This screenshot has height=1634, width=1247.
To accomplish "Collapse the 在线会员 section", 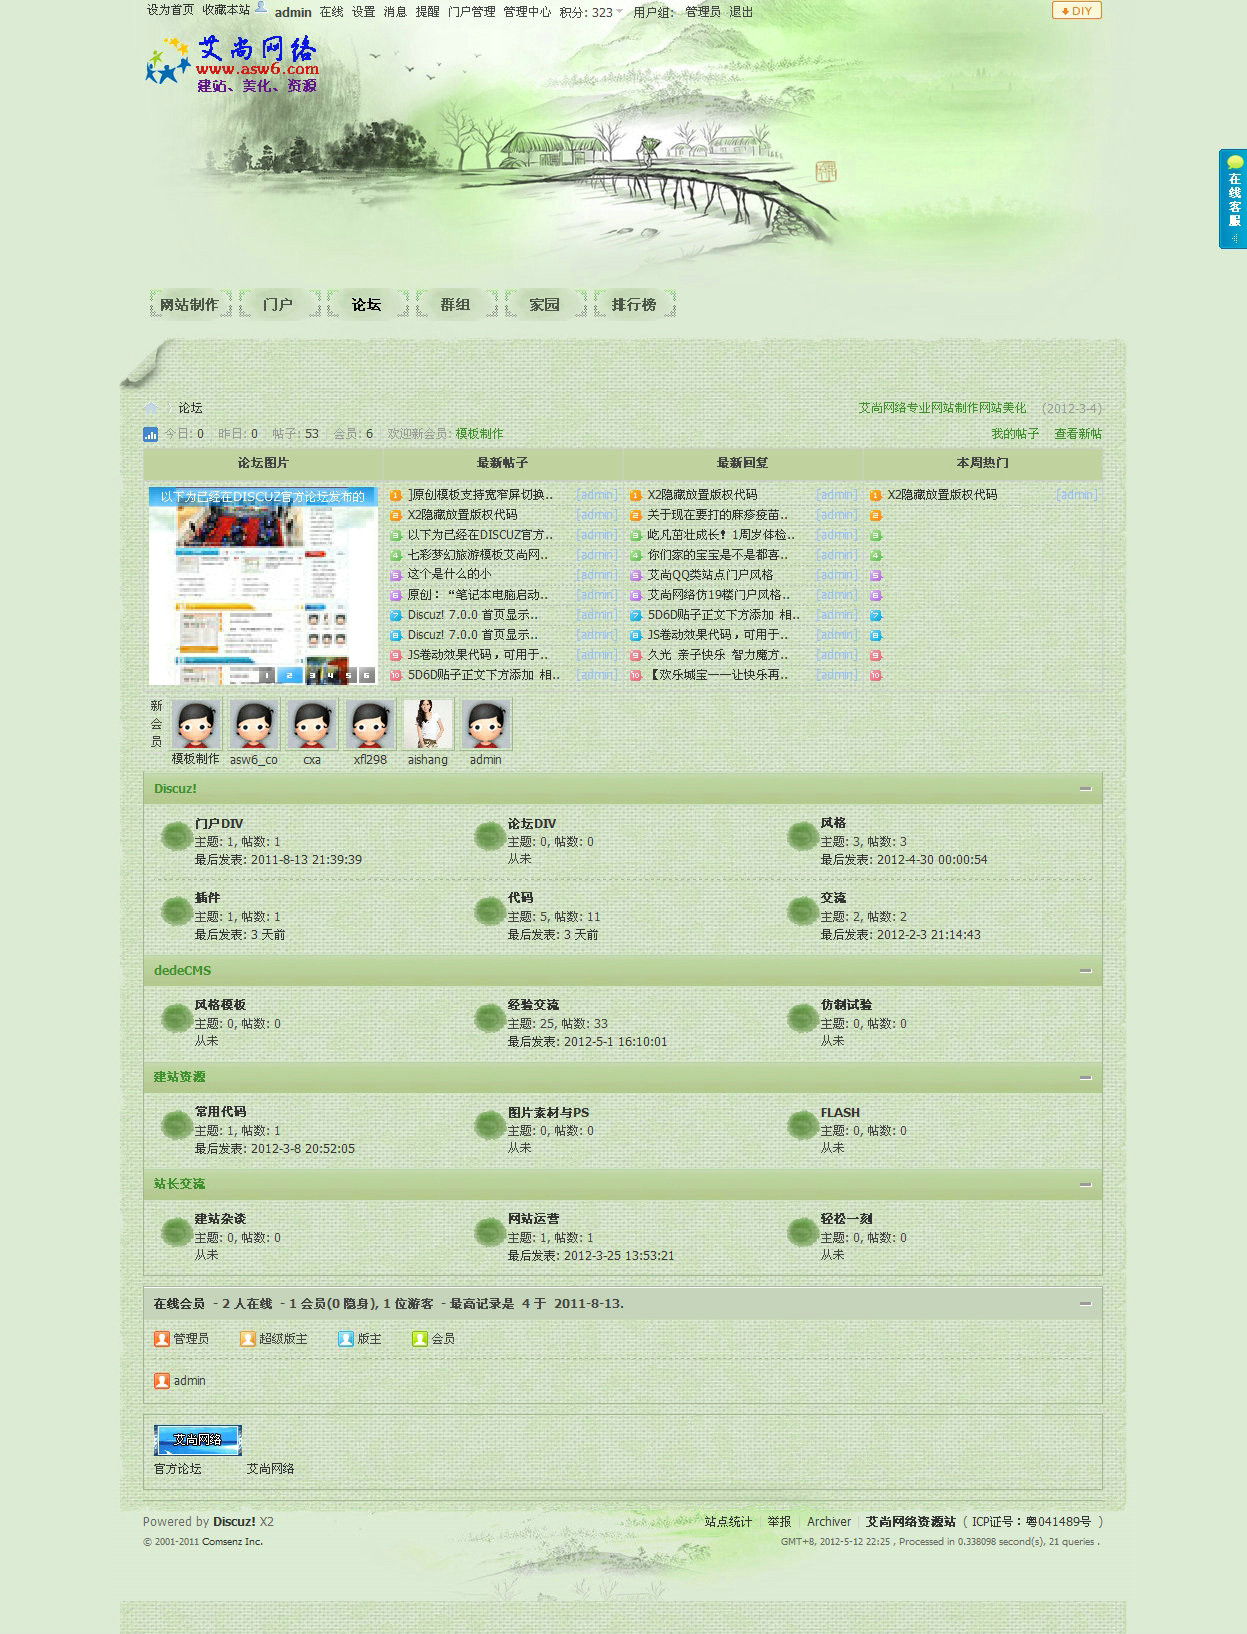I will (1085, 1304).
